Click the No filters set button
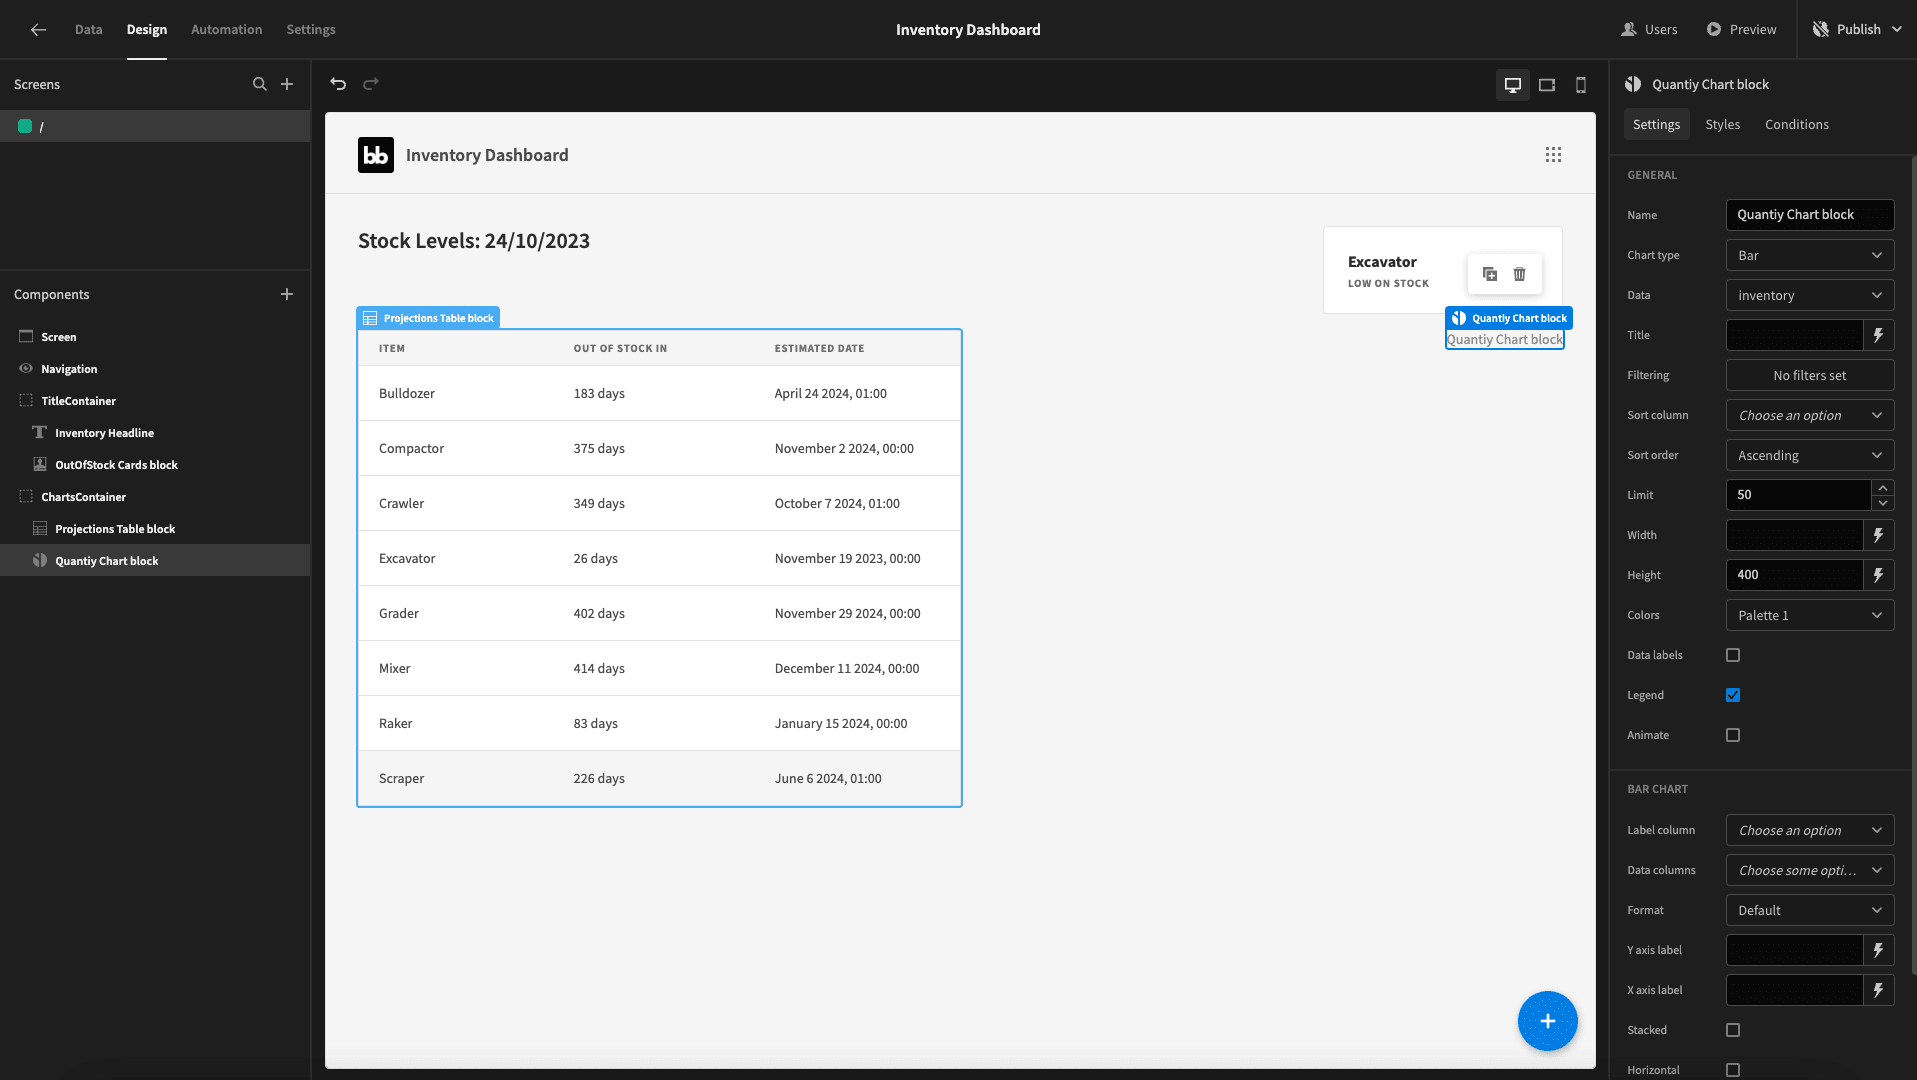 (1810, 375)
